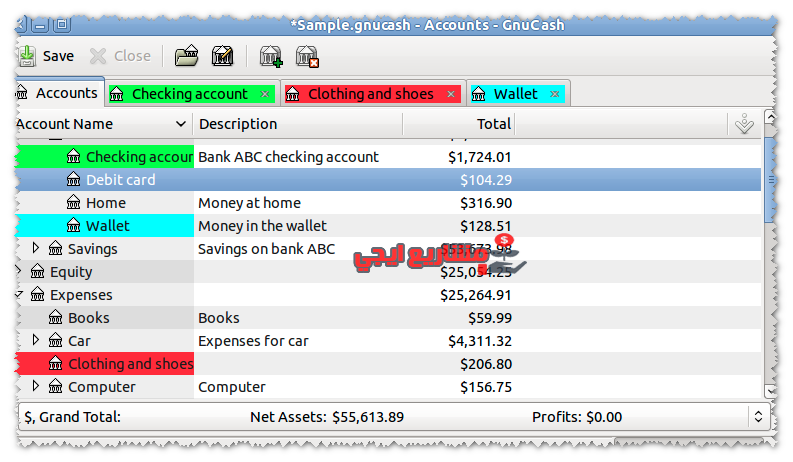Open the Grand Total summary bar selector
Screen dimensions: 793x462
point(758,417)
